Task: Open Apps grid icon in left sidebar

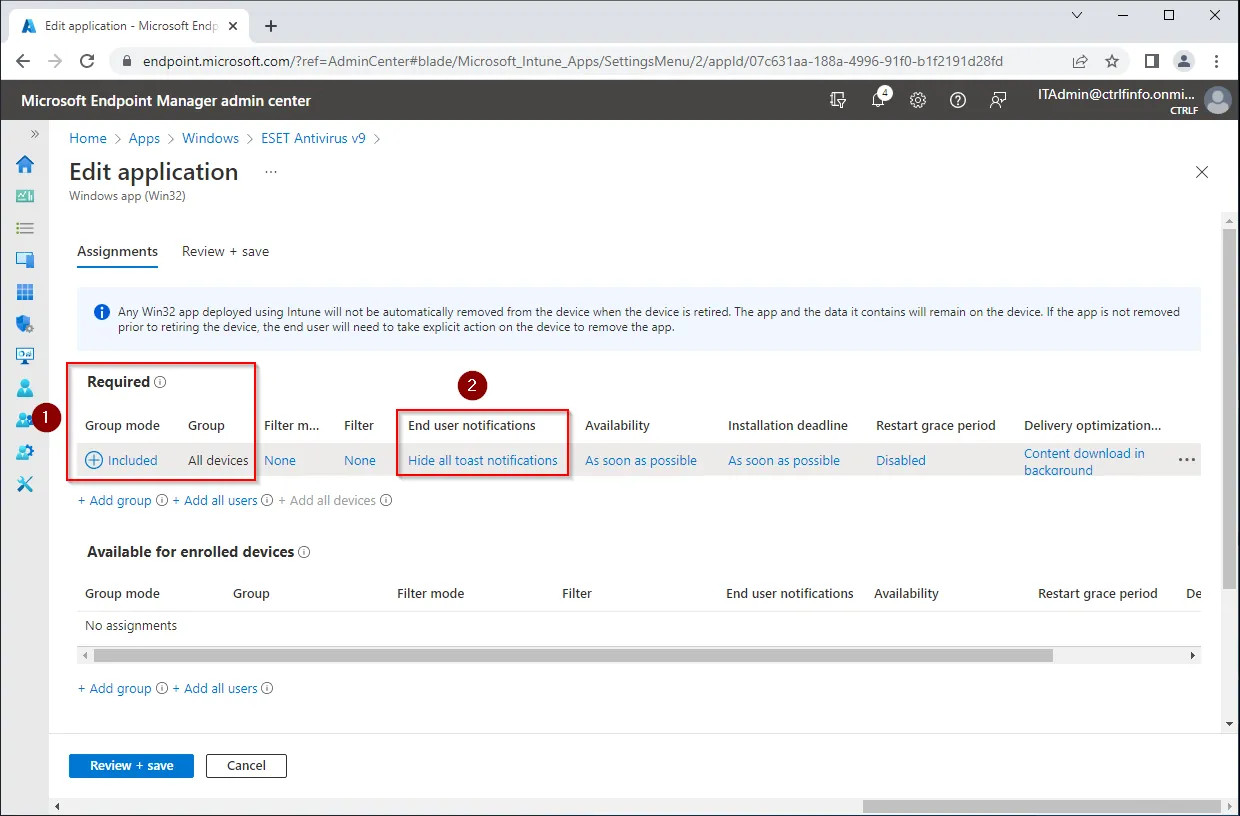Action: pyautogui.click(x=25, y=292)
